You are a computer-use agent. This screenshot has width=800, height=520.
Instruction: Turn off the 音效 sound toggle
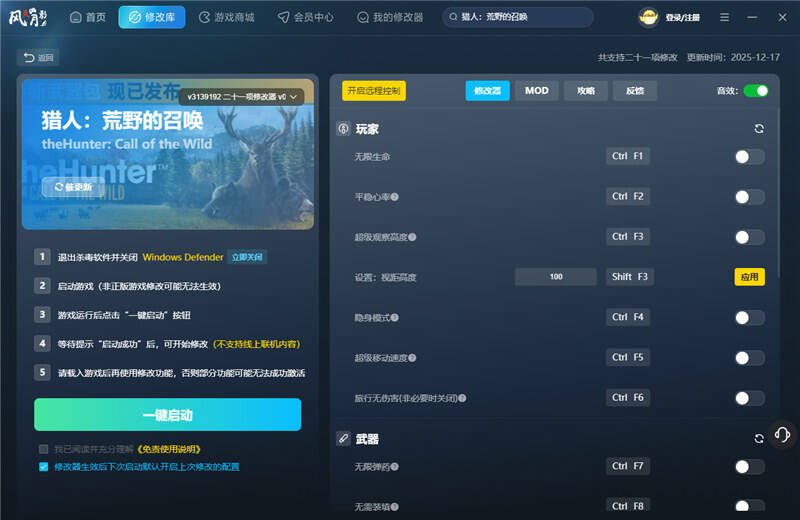coord(756,91)
